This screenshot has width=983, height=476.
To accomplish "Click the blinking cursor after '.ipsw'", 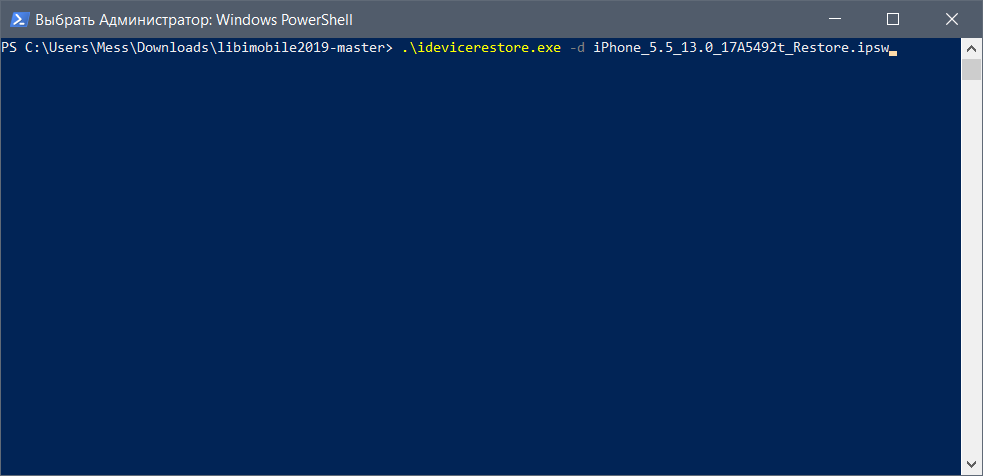I will pyautogui.click(x=892, y=49).
